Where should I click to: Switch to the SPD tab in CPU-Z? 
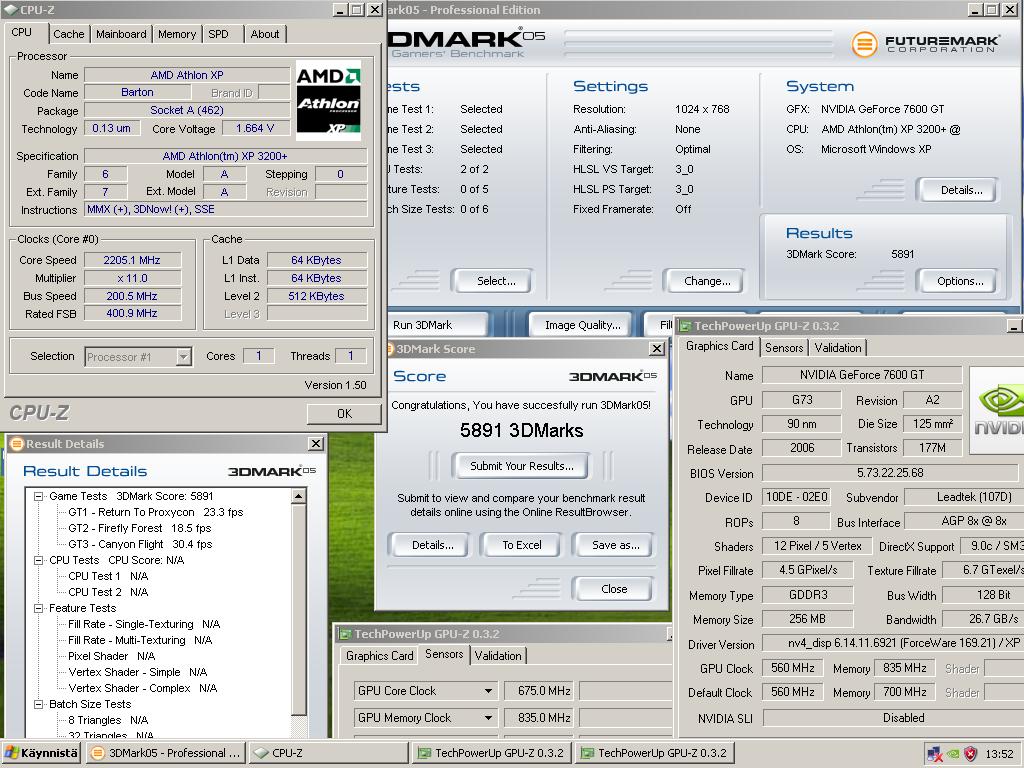(219, 34)
